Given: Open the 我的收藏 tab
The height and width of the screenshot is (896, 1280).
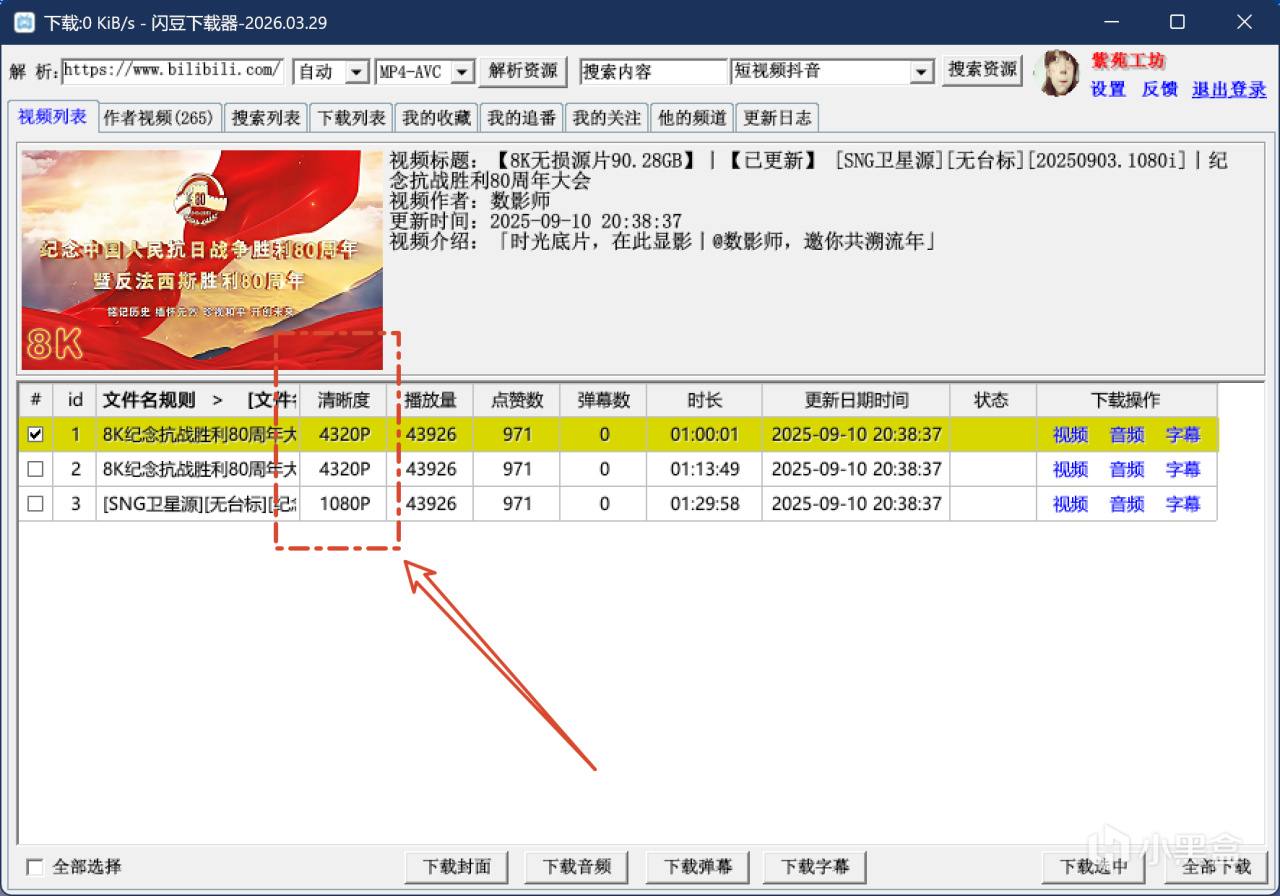Looking at the screenshot, I should [436, 118].
